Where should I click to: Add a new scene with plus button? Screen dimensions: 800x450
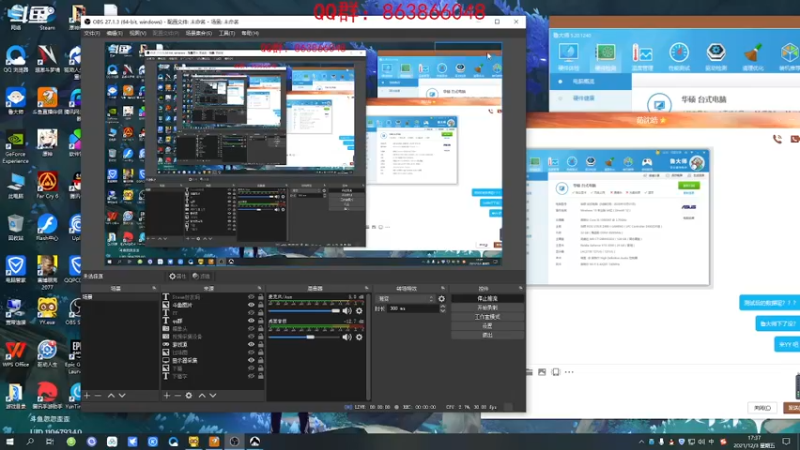coord(87,395)
